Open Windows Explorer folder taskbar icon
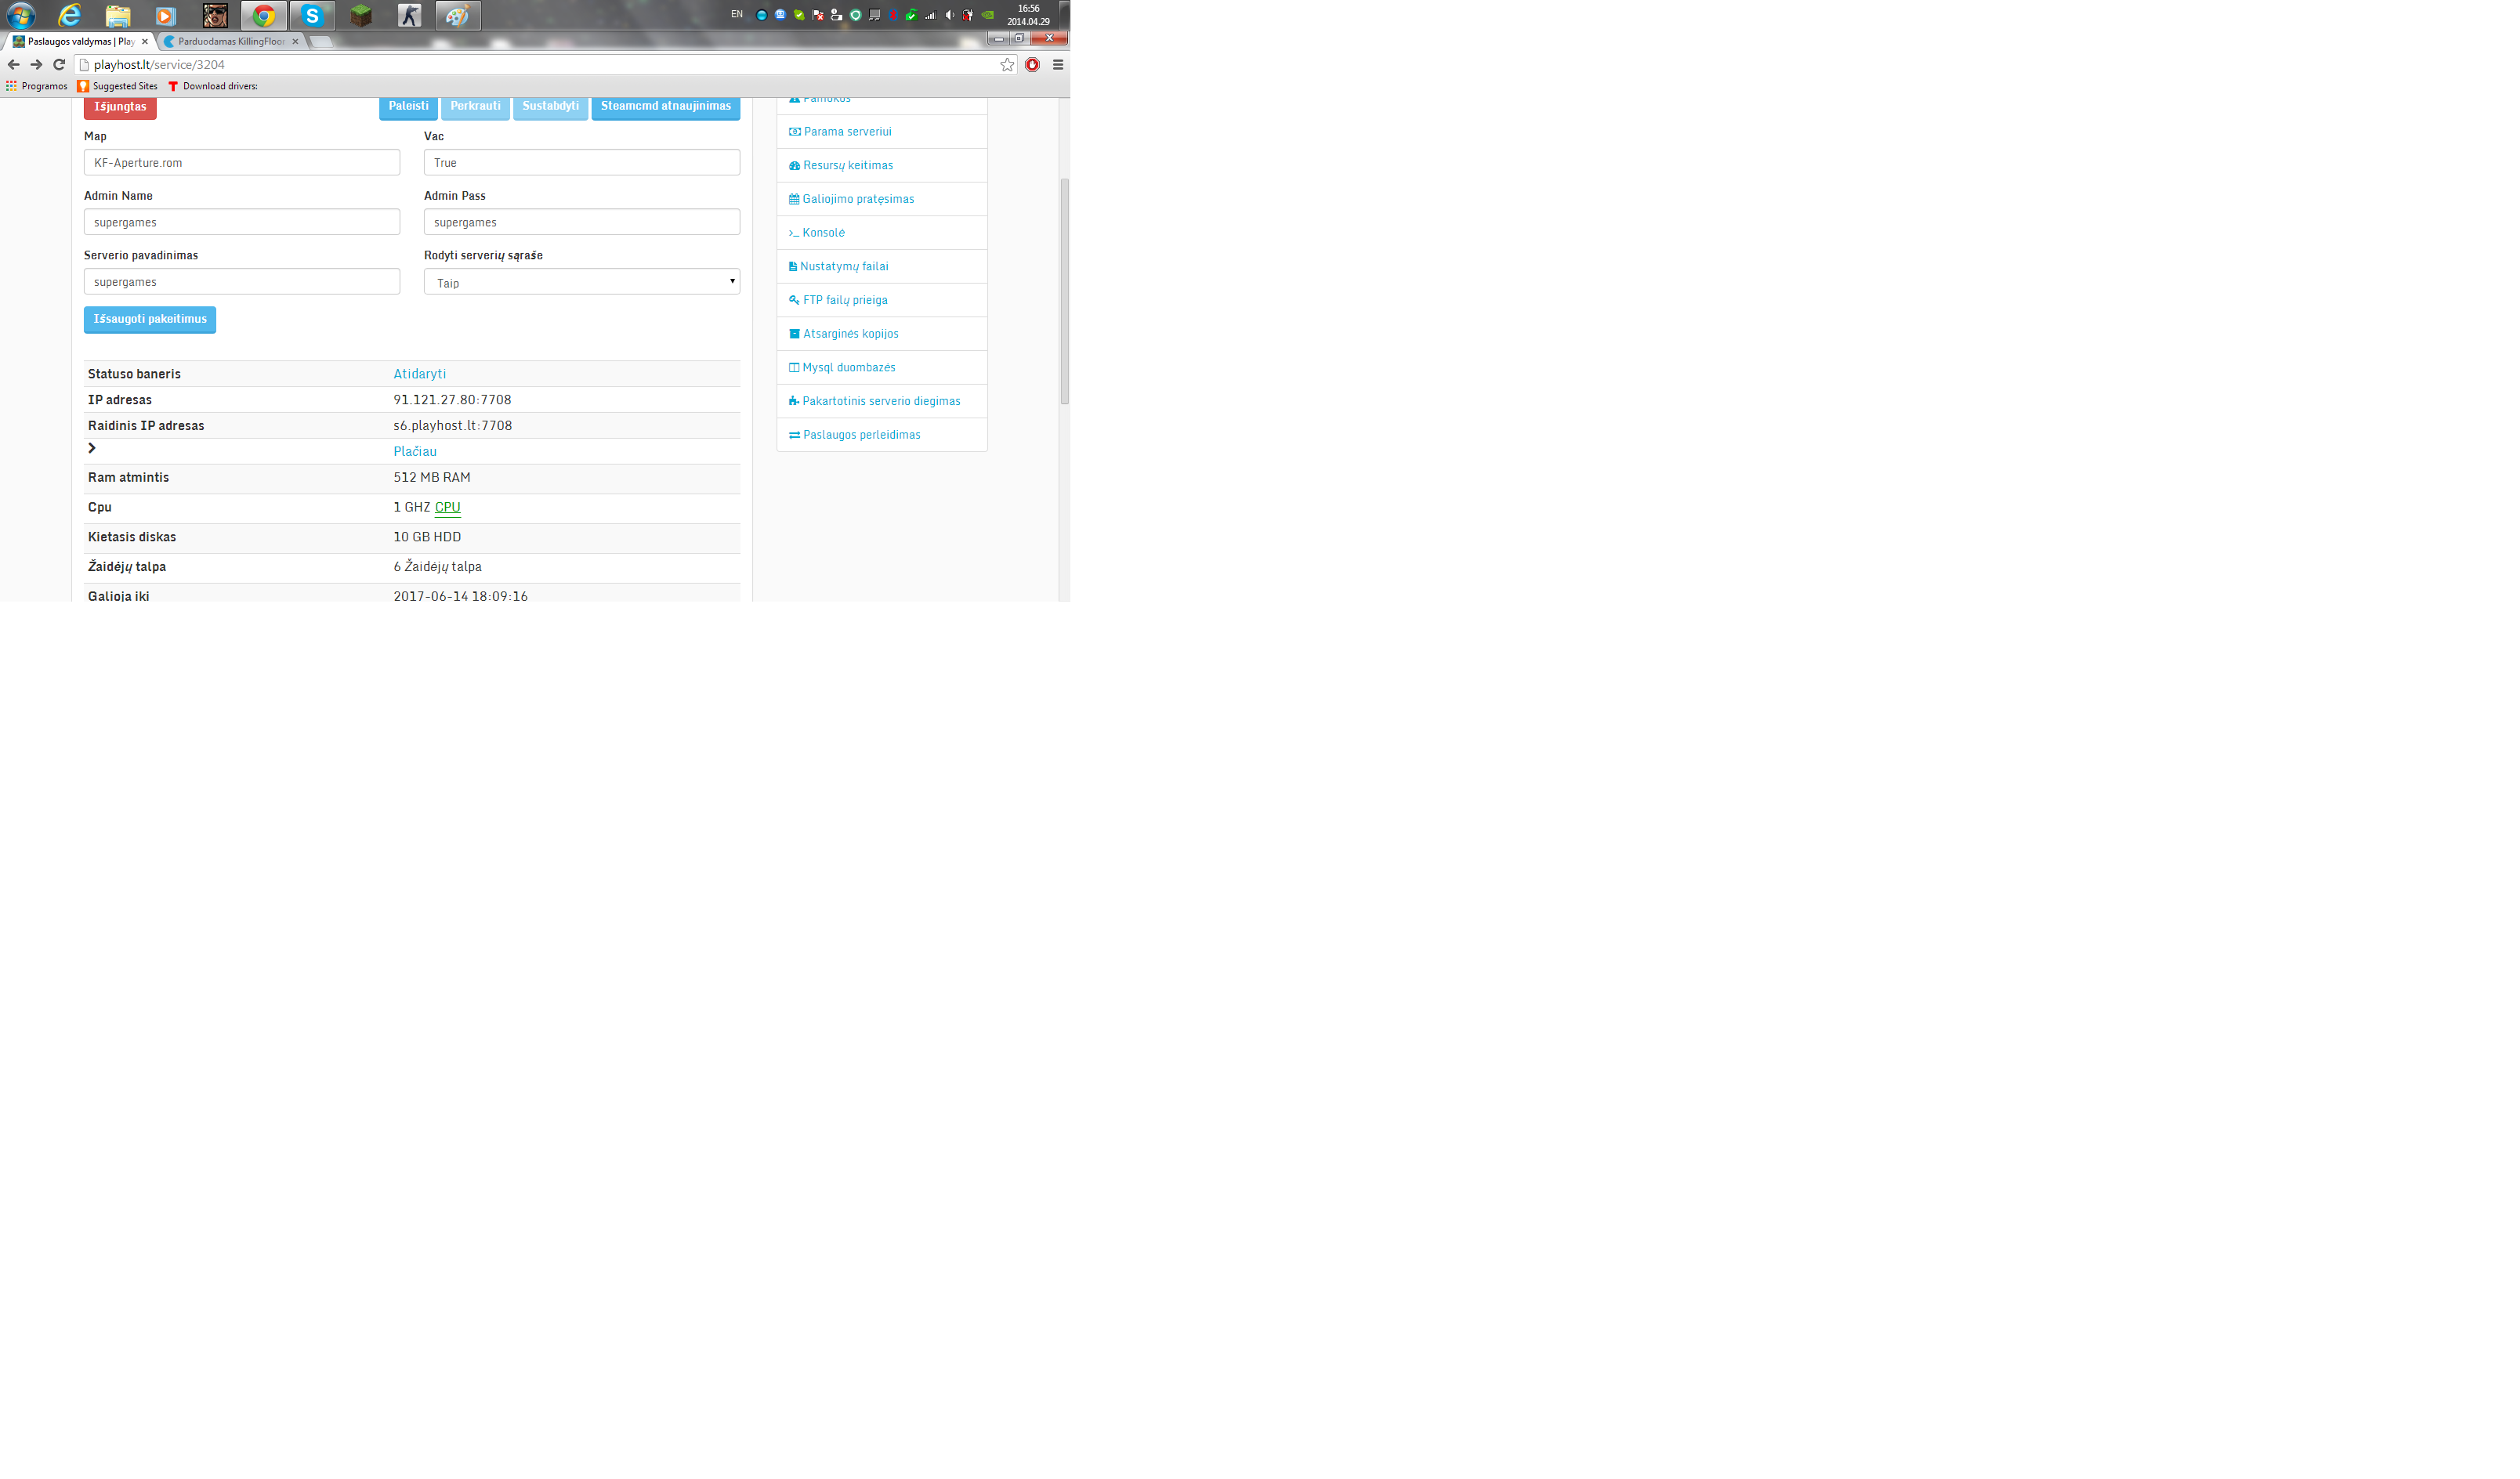Screen dimensions: 2520x1479 [x=118, y=15]
